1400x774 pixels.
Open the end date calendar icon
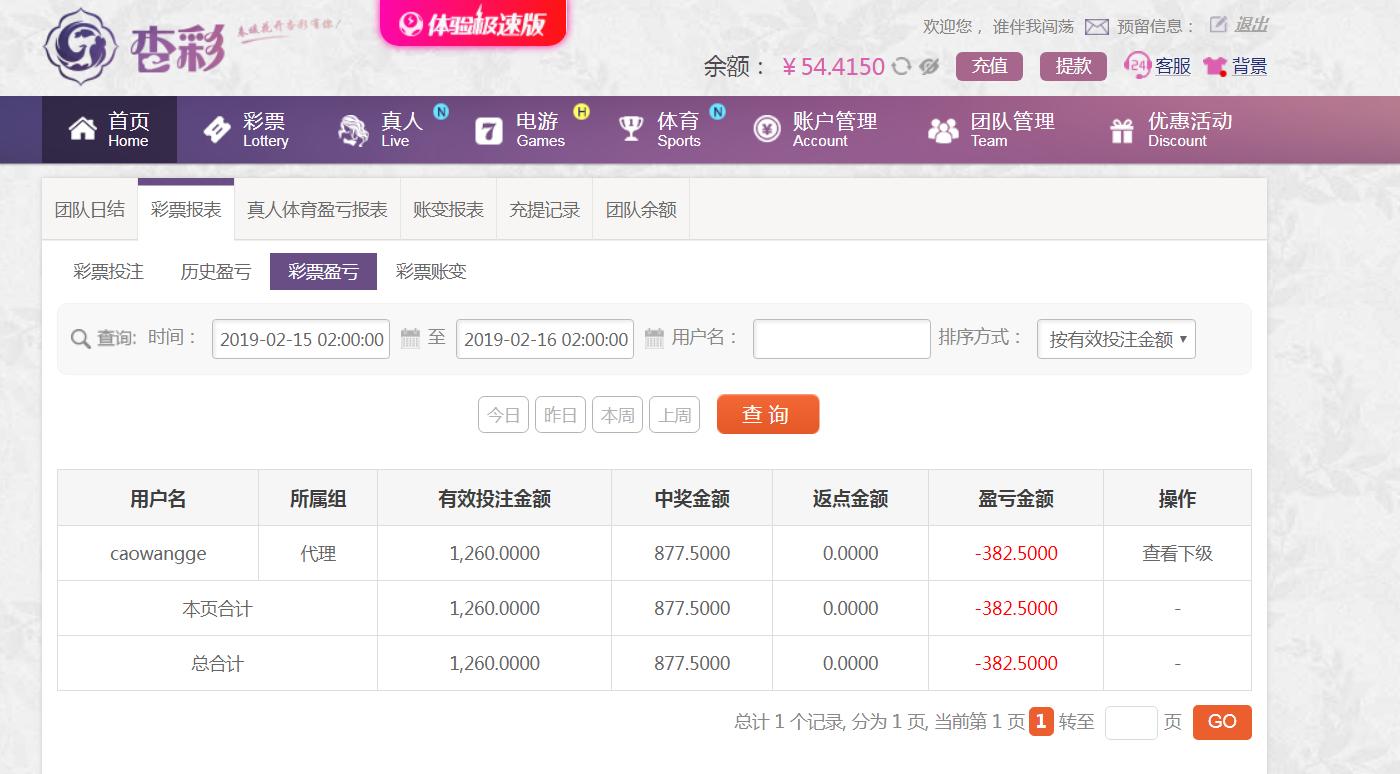click(x=654, y=338)
